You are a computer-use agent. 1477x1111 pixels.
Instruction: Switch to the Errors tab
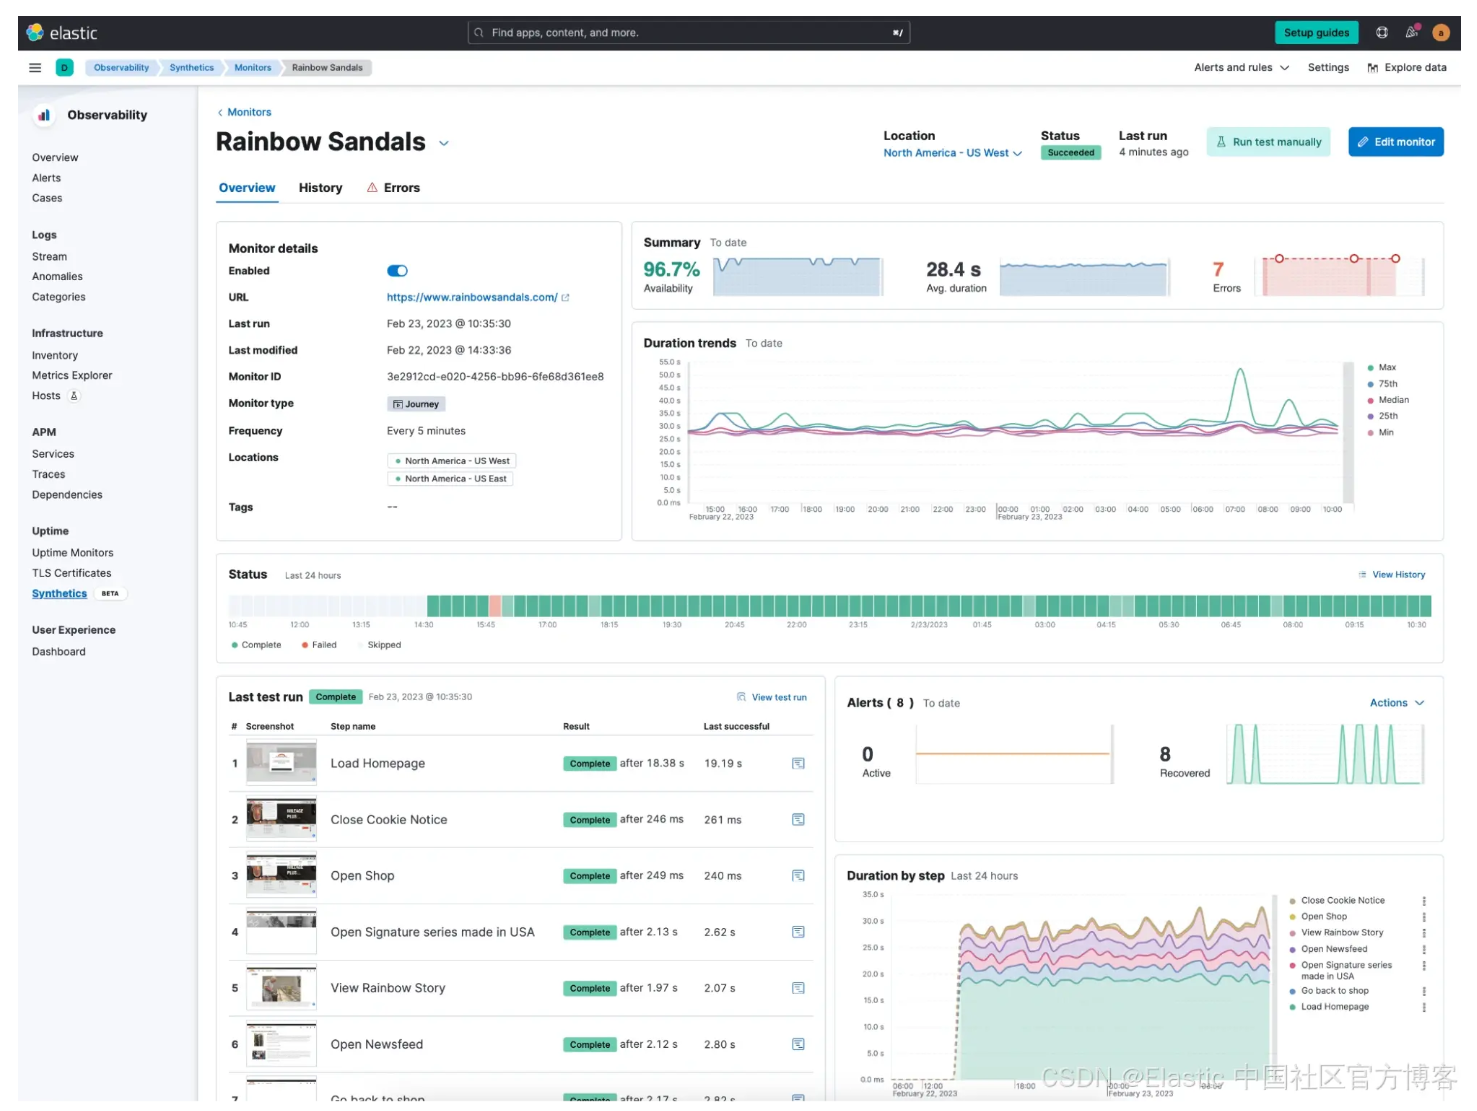pos(393,188)
